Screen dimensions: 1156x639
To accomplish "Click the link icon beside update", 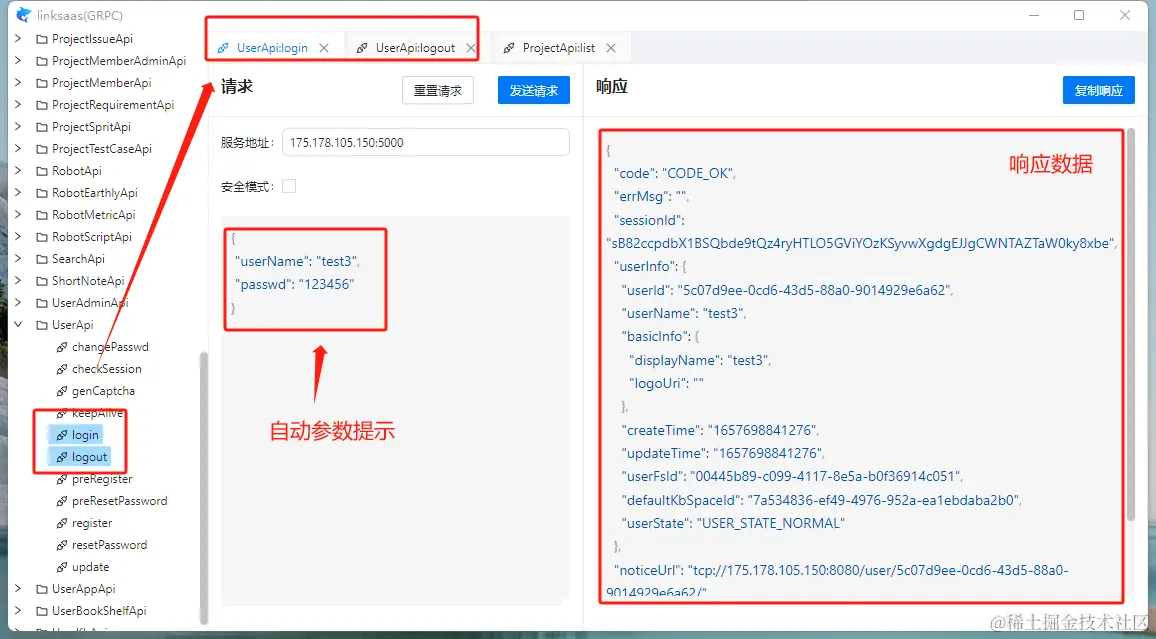I will click(x=62, y=568).
